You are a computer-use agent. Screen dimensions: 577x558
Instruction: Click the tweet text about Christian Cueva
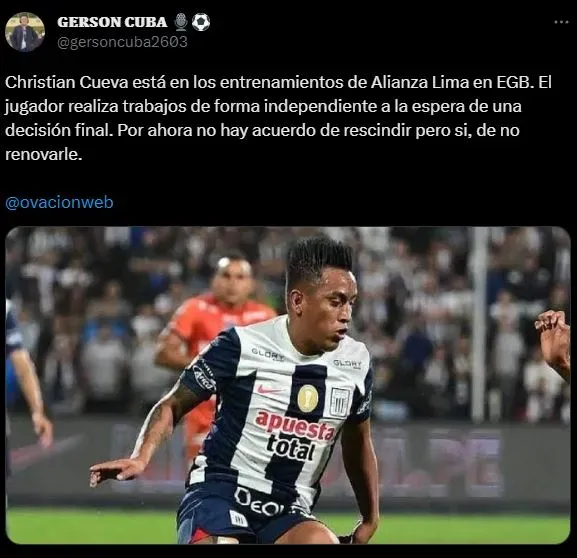point(278,118)
